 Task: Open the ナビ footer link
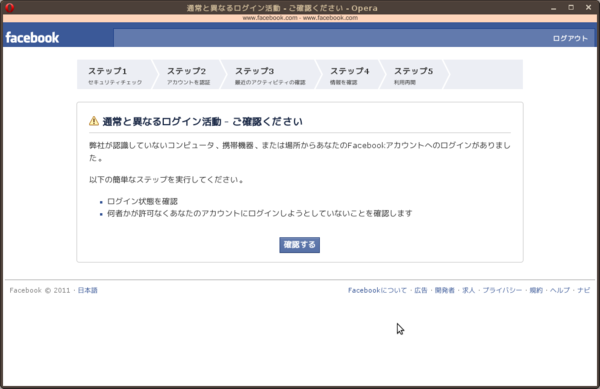pyautogui.click(x=584, y=290)
